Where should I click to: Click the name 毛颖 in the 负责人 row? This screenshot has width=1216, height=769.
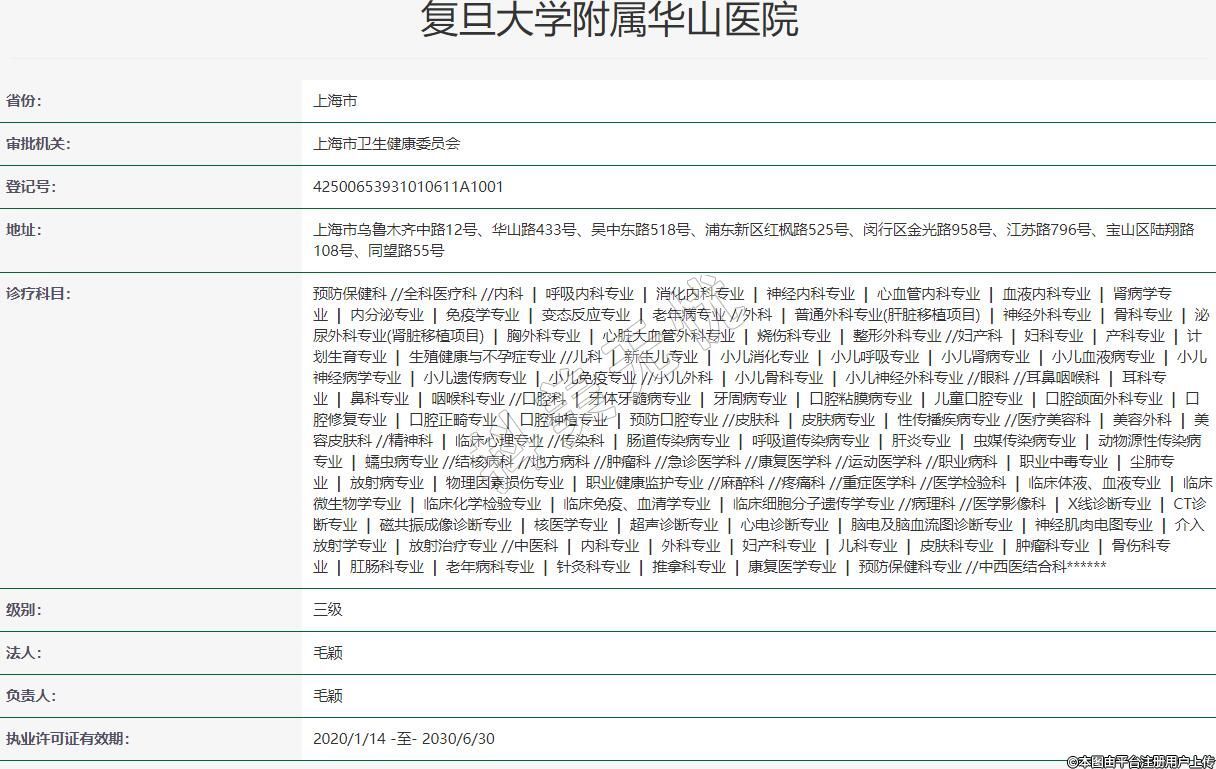(x=328, y=696)
